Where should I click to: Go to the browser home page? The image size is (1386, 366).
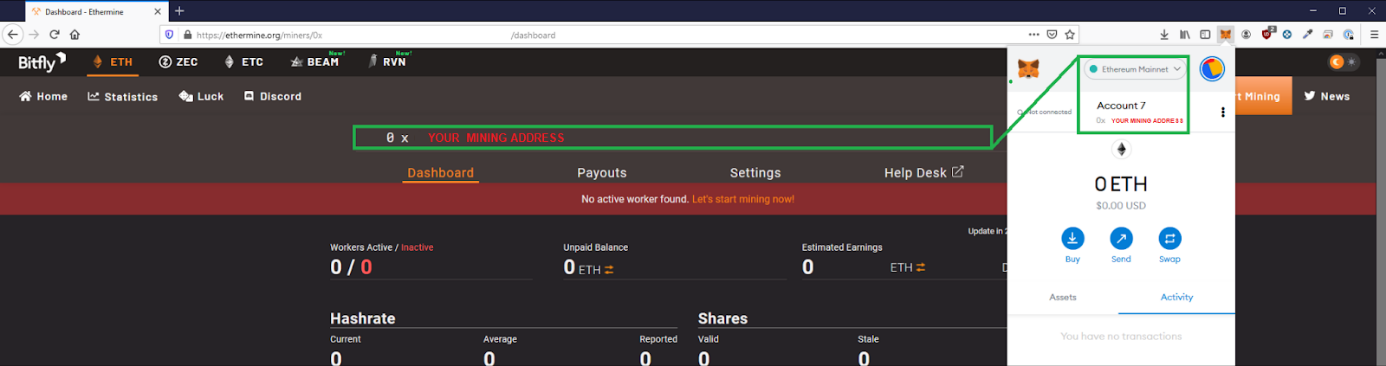pyautogui.click(x=74, y=34)
